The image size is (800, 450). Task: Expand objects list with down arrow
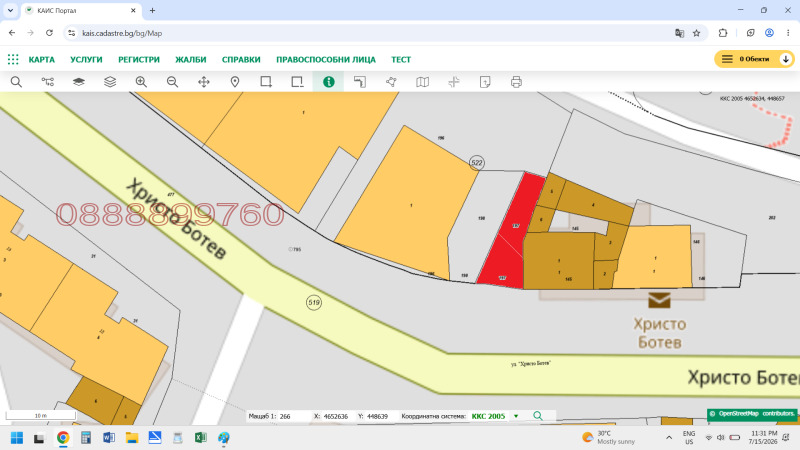[x=786, y=59]
